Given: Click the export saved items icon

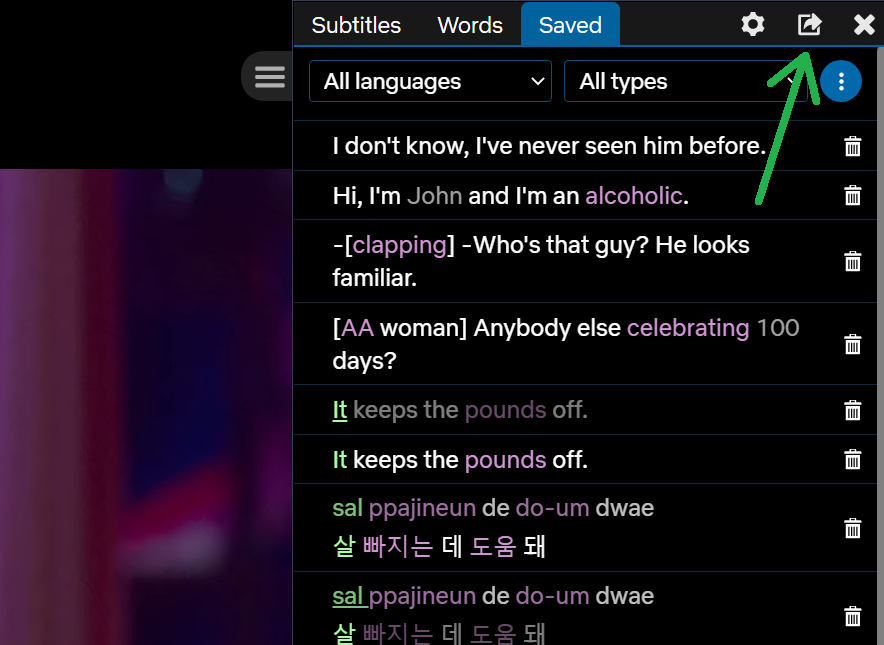Looking at the screenshot, I should pos(809,24).
